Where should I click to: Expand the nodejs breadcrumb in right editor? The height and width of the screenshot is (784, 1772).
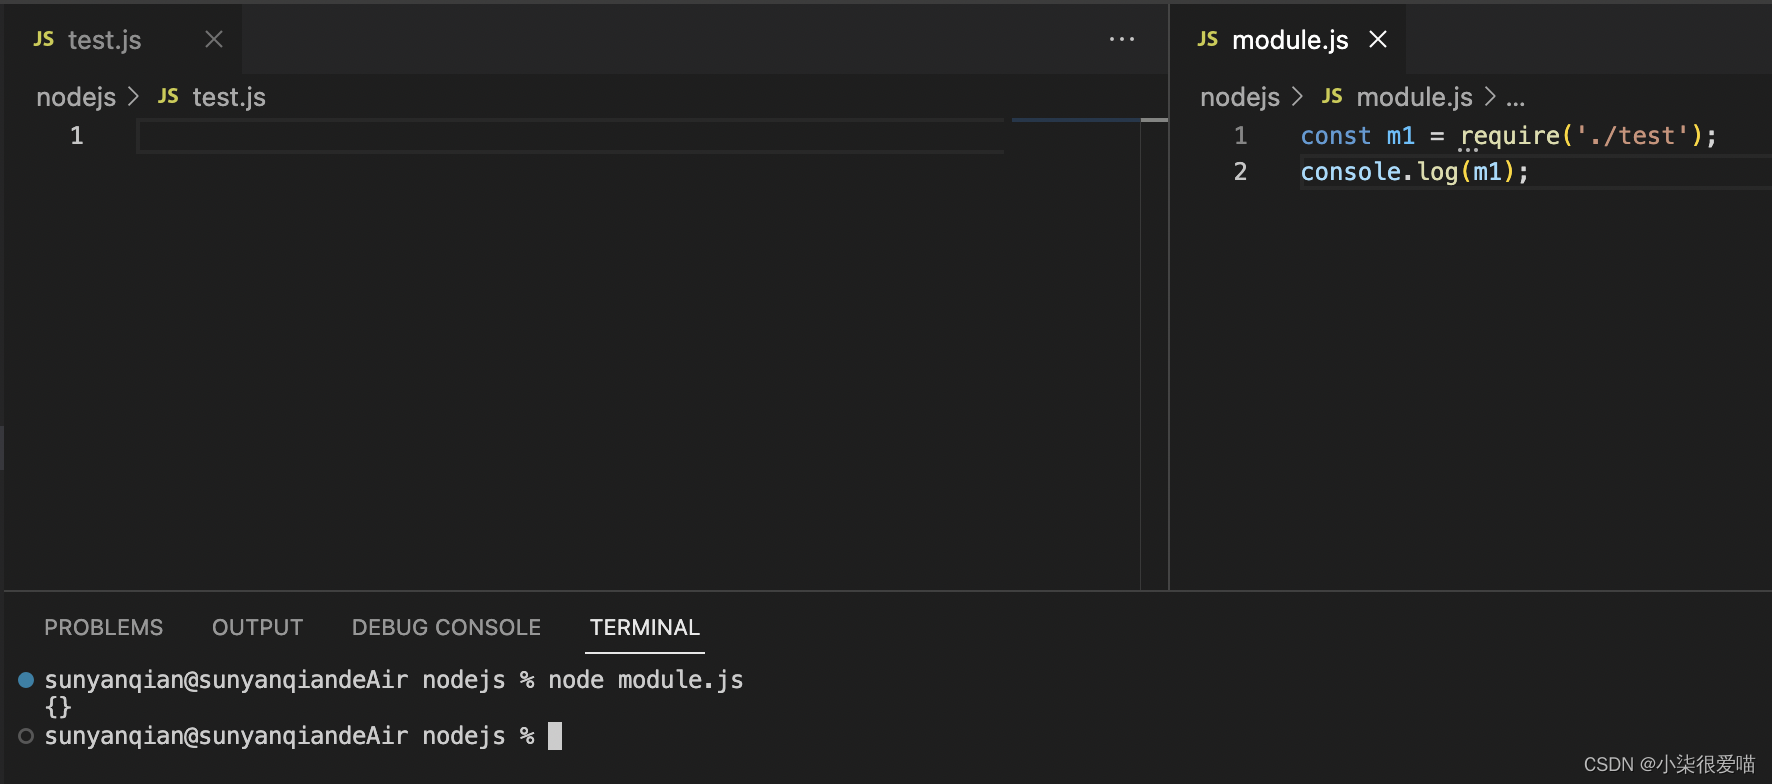(1240, 97)
